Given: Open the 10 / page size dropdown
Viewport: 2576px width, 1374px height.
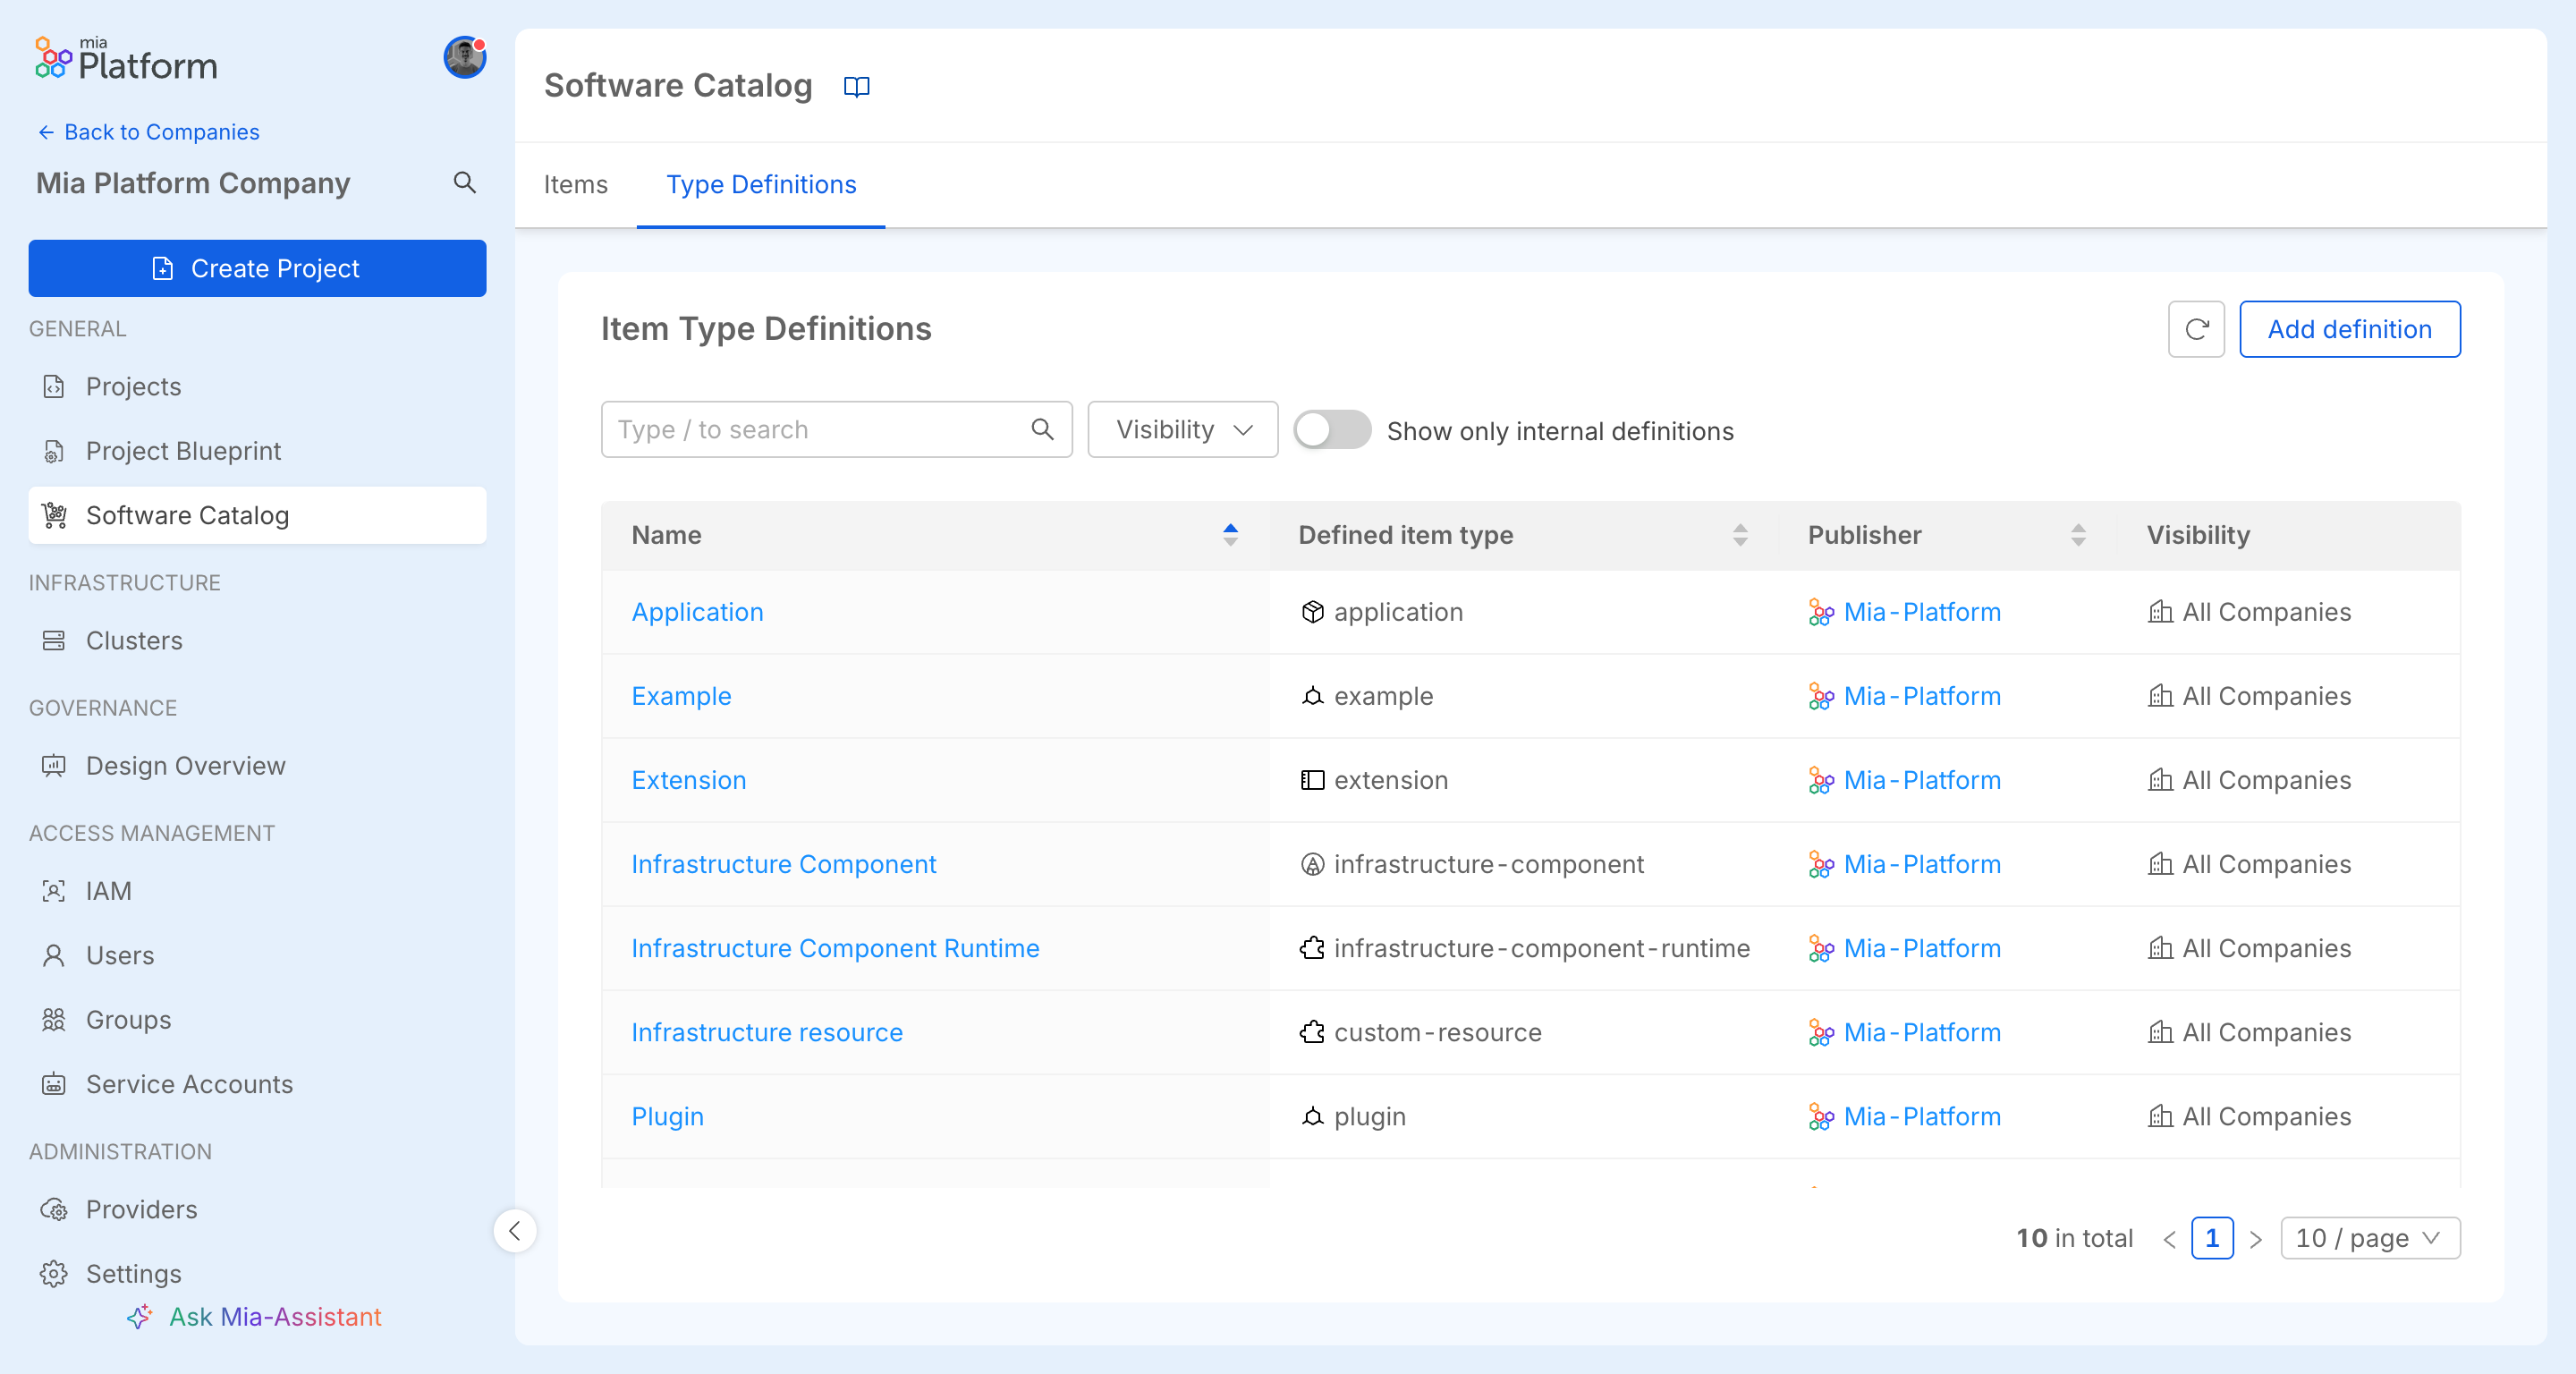Looking at the screenshot, I should (x=2369, y=1238).
